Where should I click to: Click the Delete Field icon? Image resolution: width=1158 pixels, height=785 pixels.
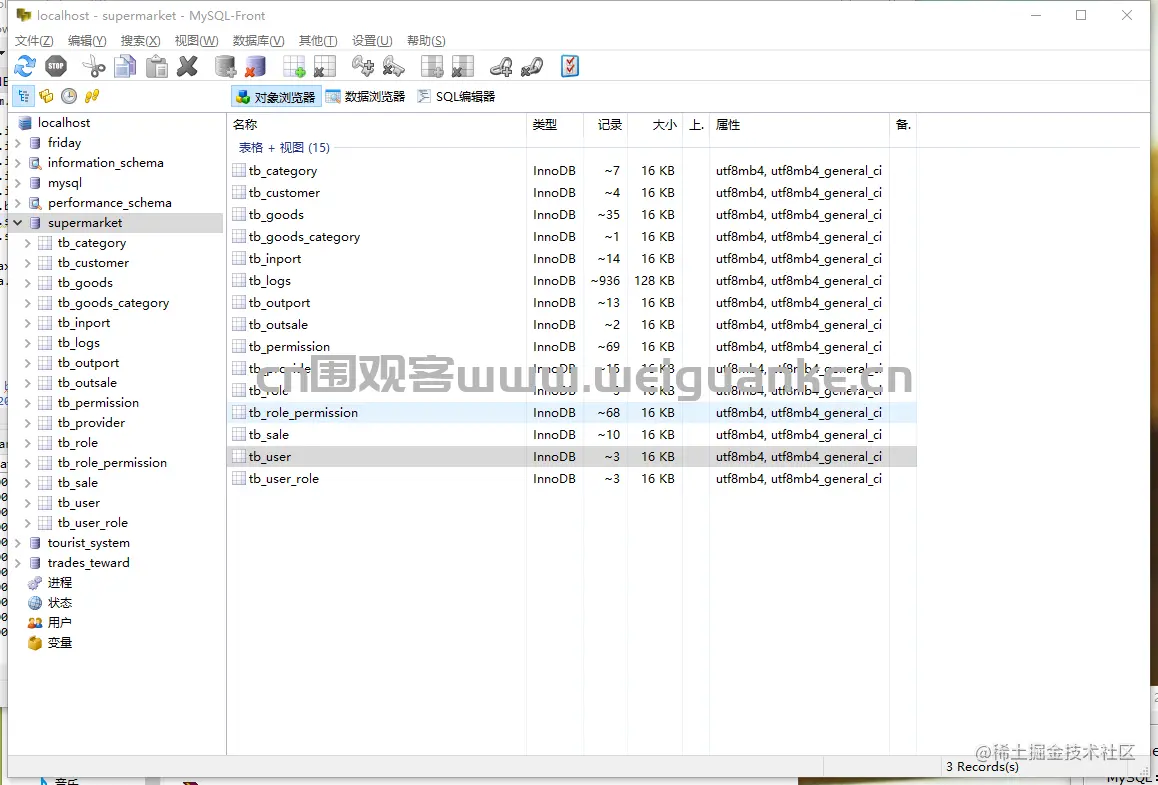pos(462,66)
